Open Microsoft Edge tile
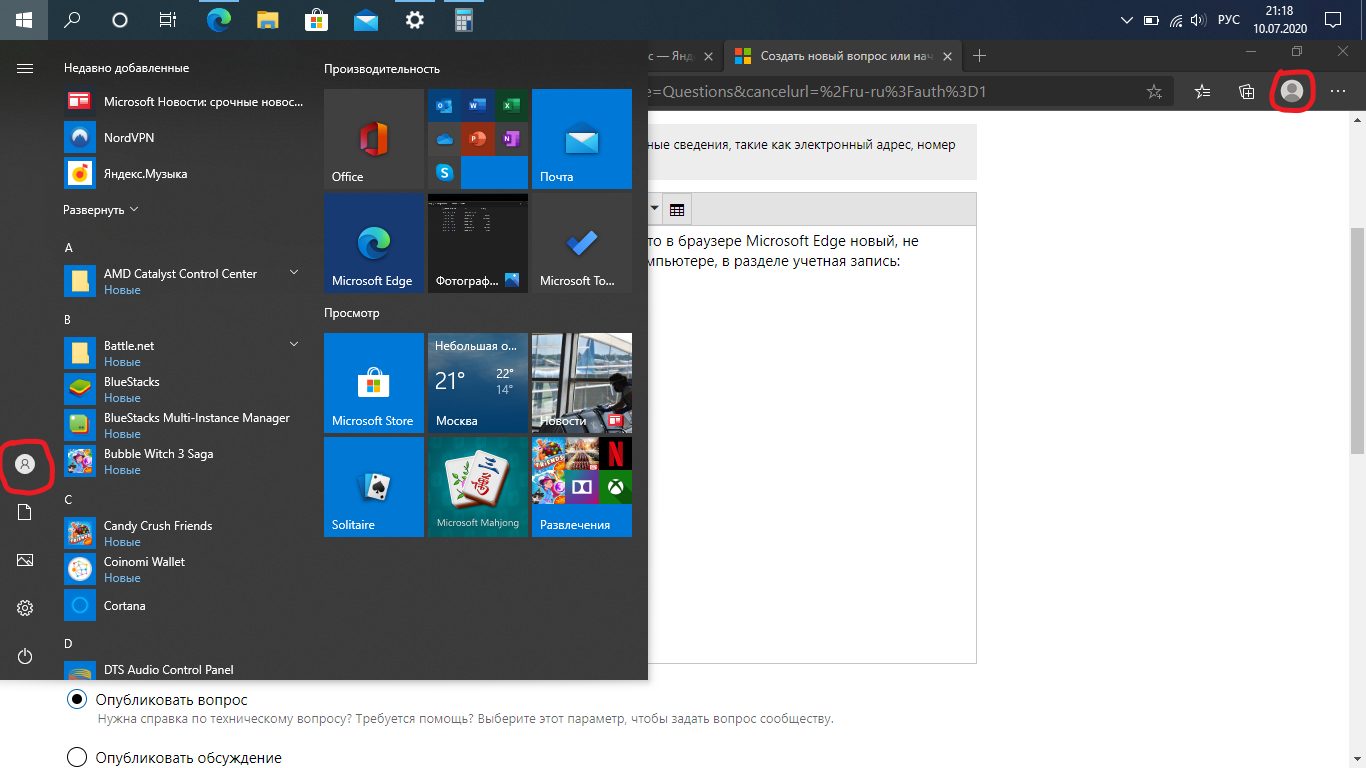 [x=374, y=243]
